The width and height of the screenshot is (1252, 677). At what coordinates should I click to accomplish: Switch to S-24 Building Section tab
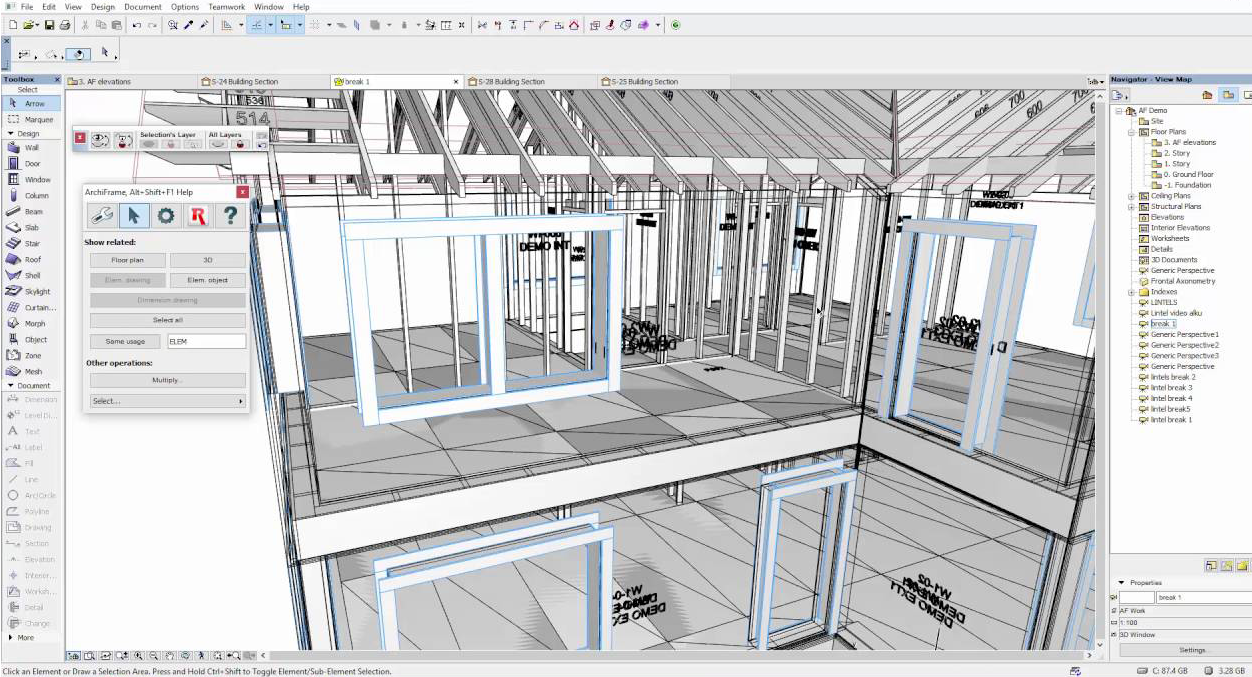(x=262, y=81)
